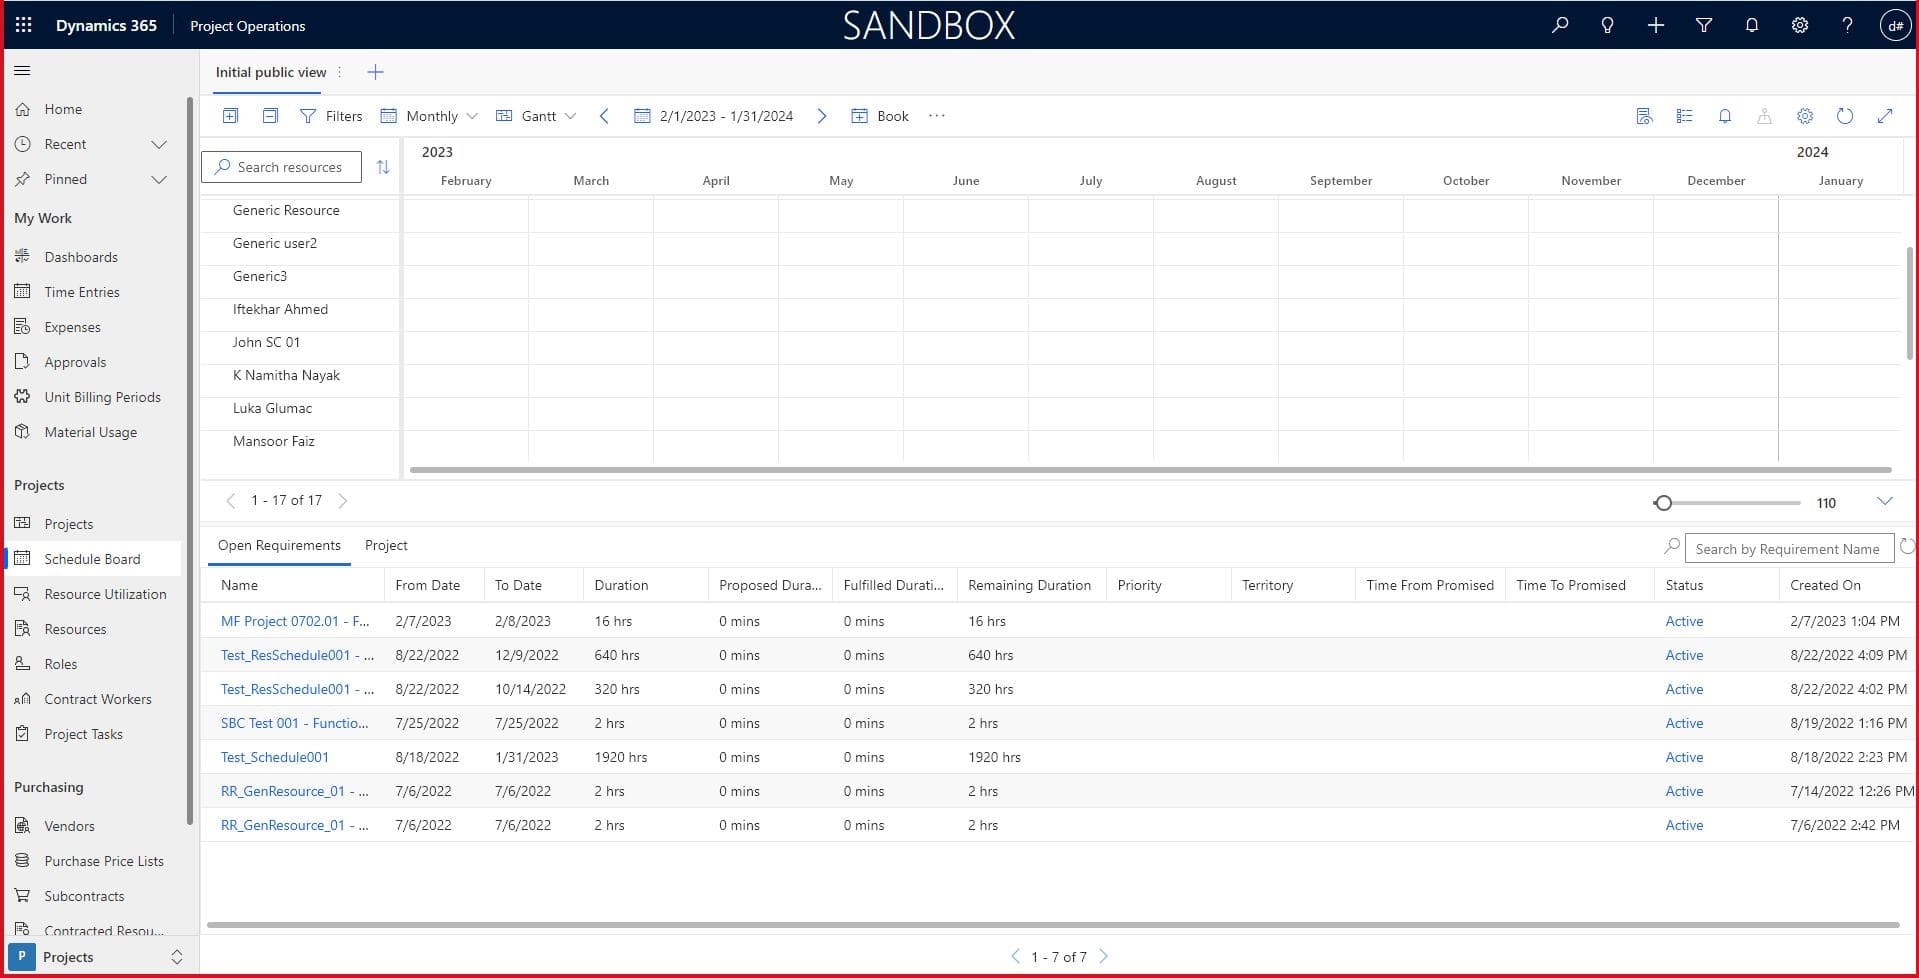Click the notifications bell in top bar

pyautogui.click(x=1751, y=25)
